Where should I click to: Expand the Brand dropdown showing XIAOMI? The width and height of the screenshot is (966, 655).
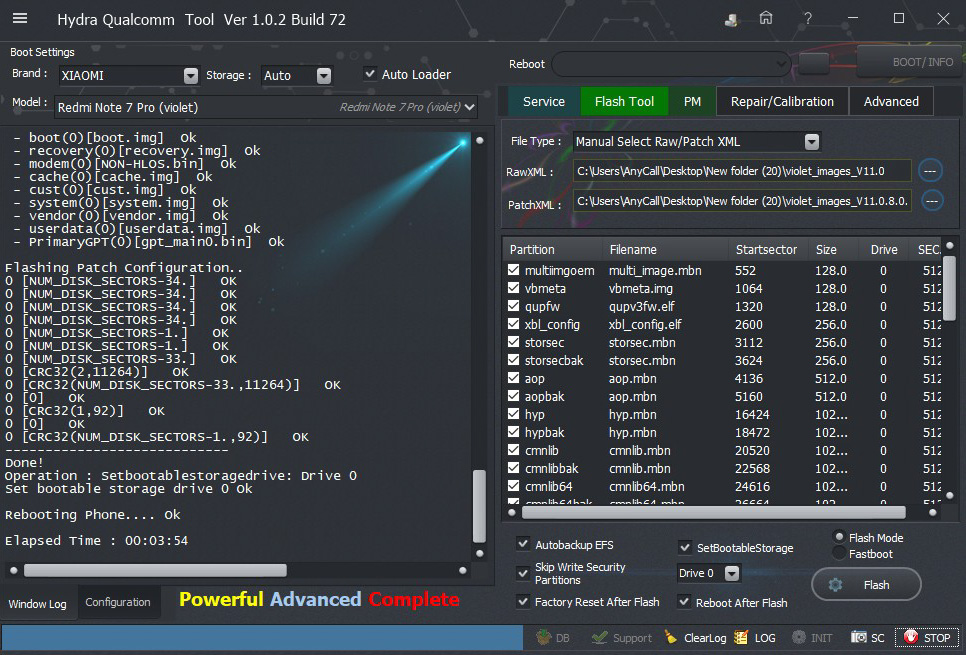click(191, 75)
